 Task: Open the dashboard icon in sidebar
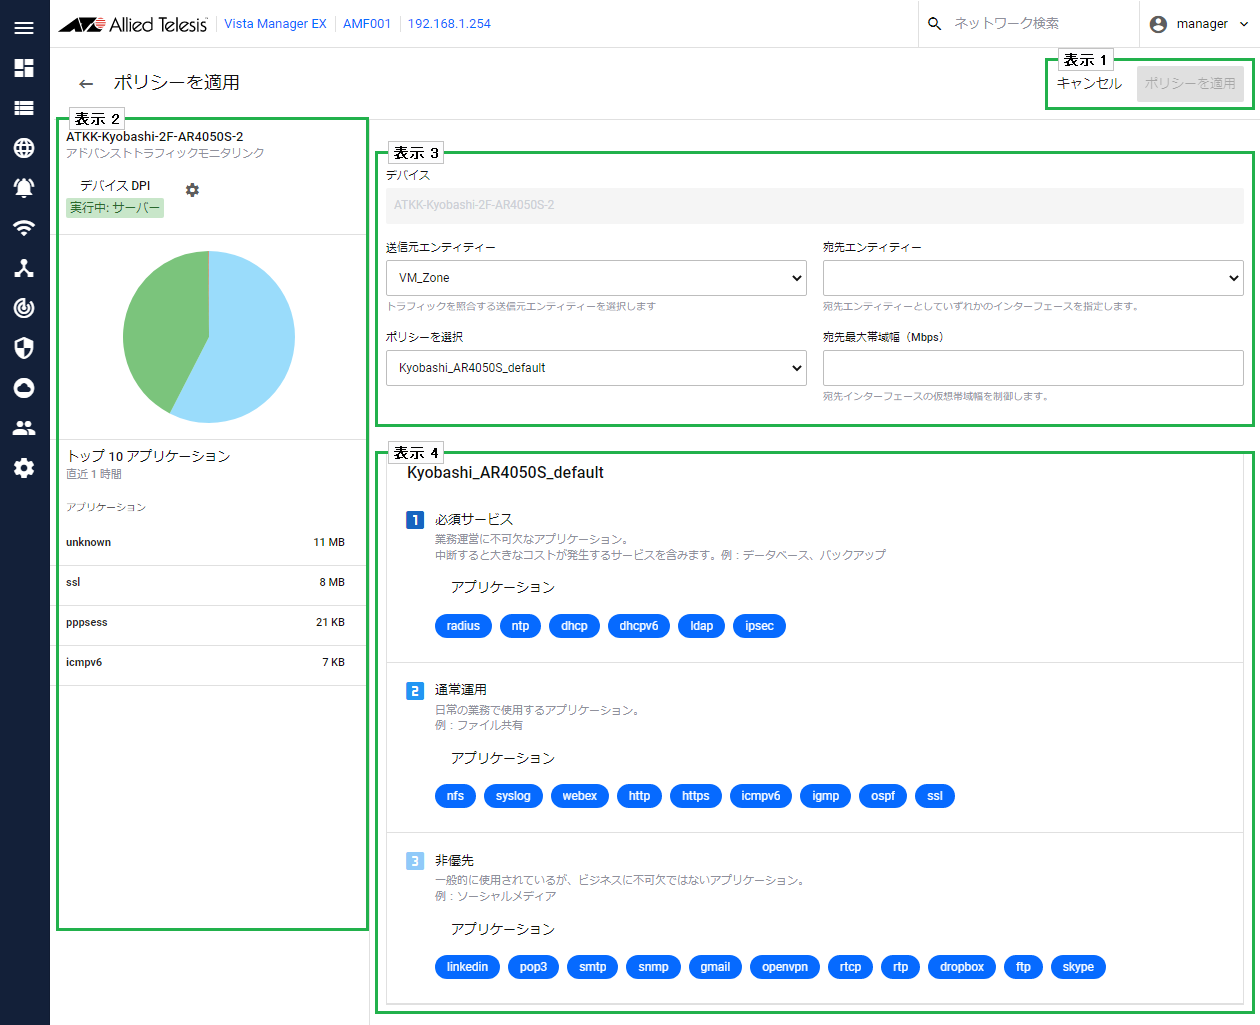24,68
